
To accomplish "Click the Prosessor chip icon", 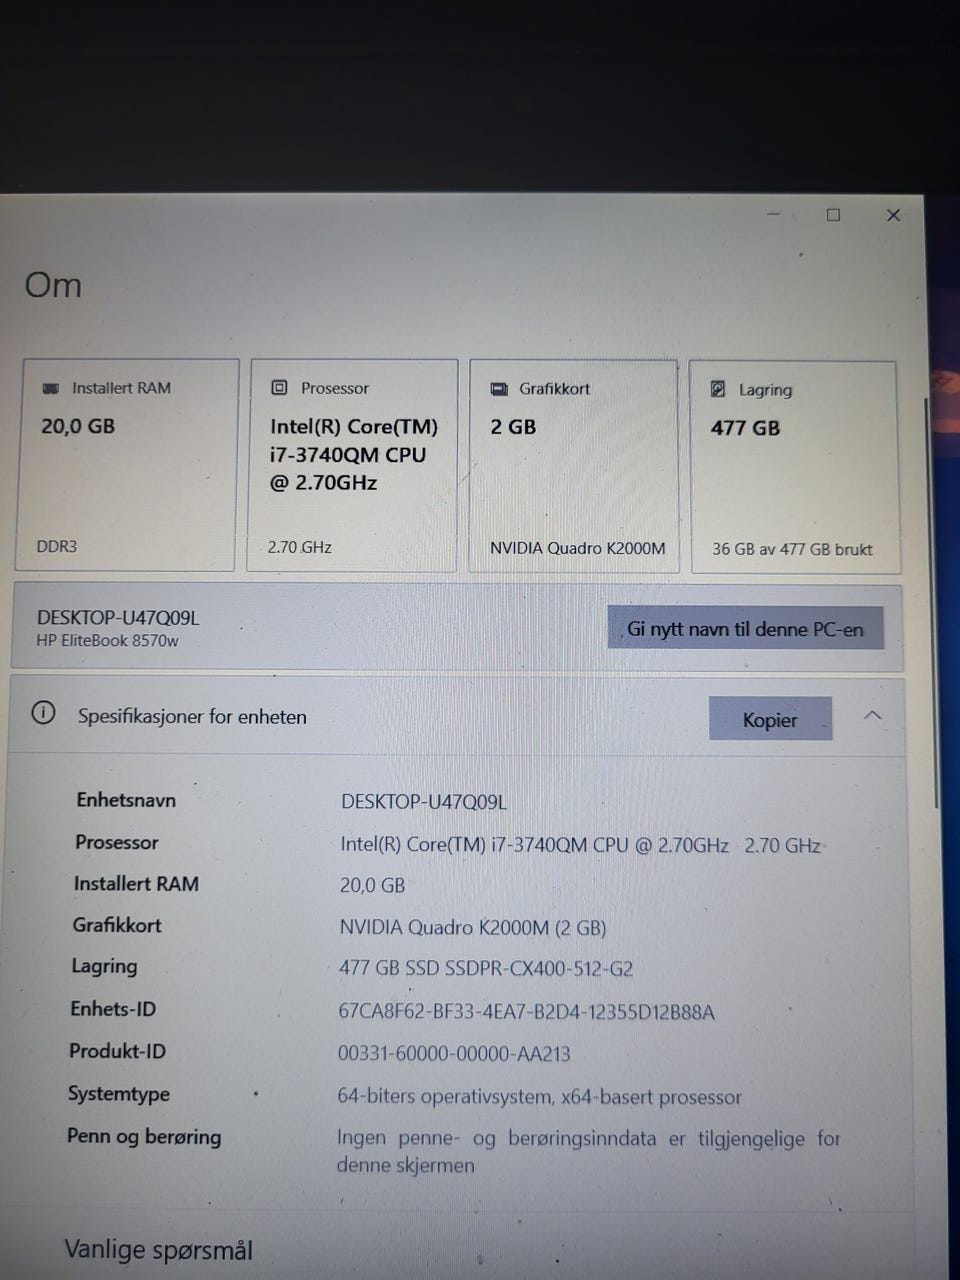I will click(x=280, y=388).
